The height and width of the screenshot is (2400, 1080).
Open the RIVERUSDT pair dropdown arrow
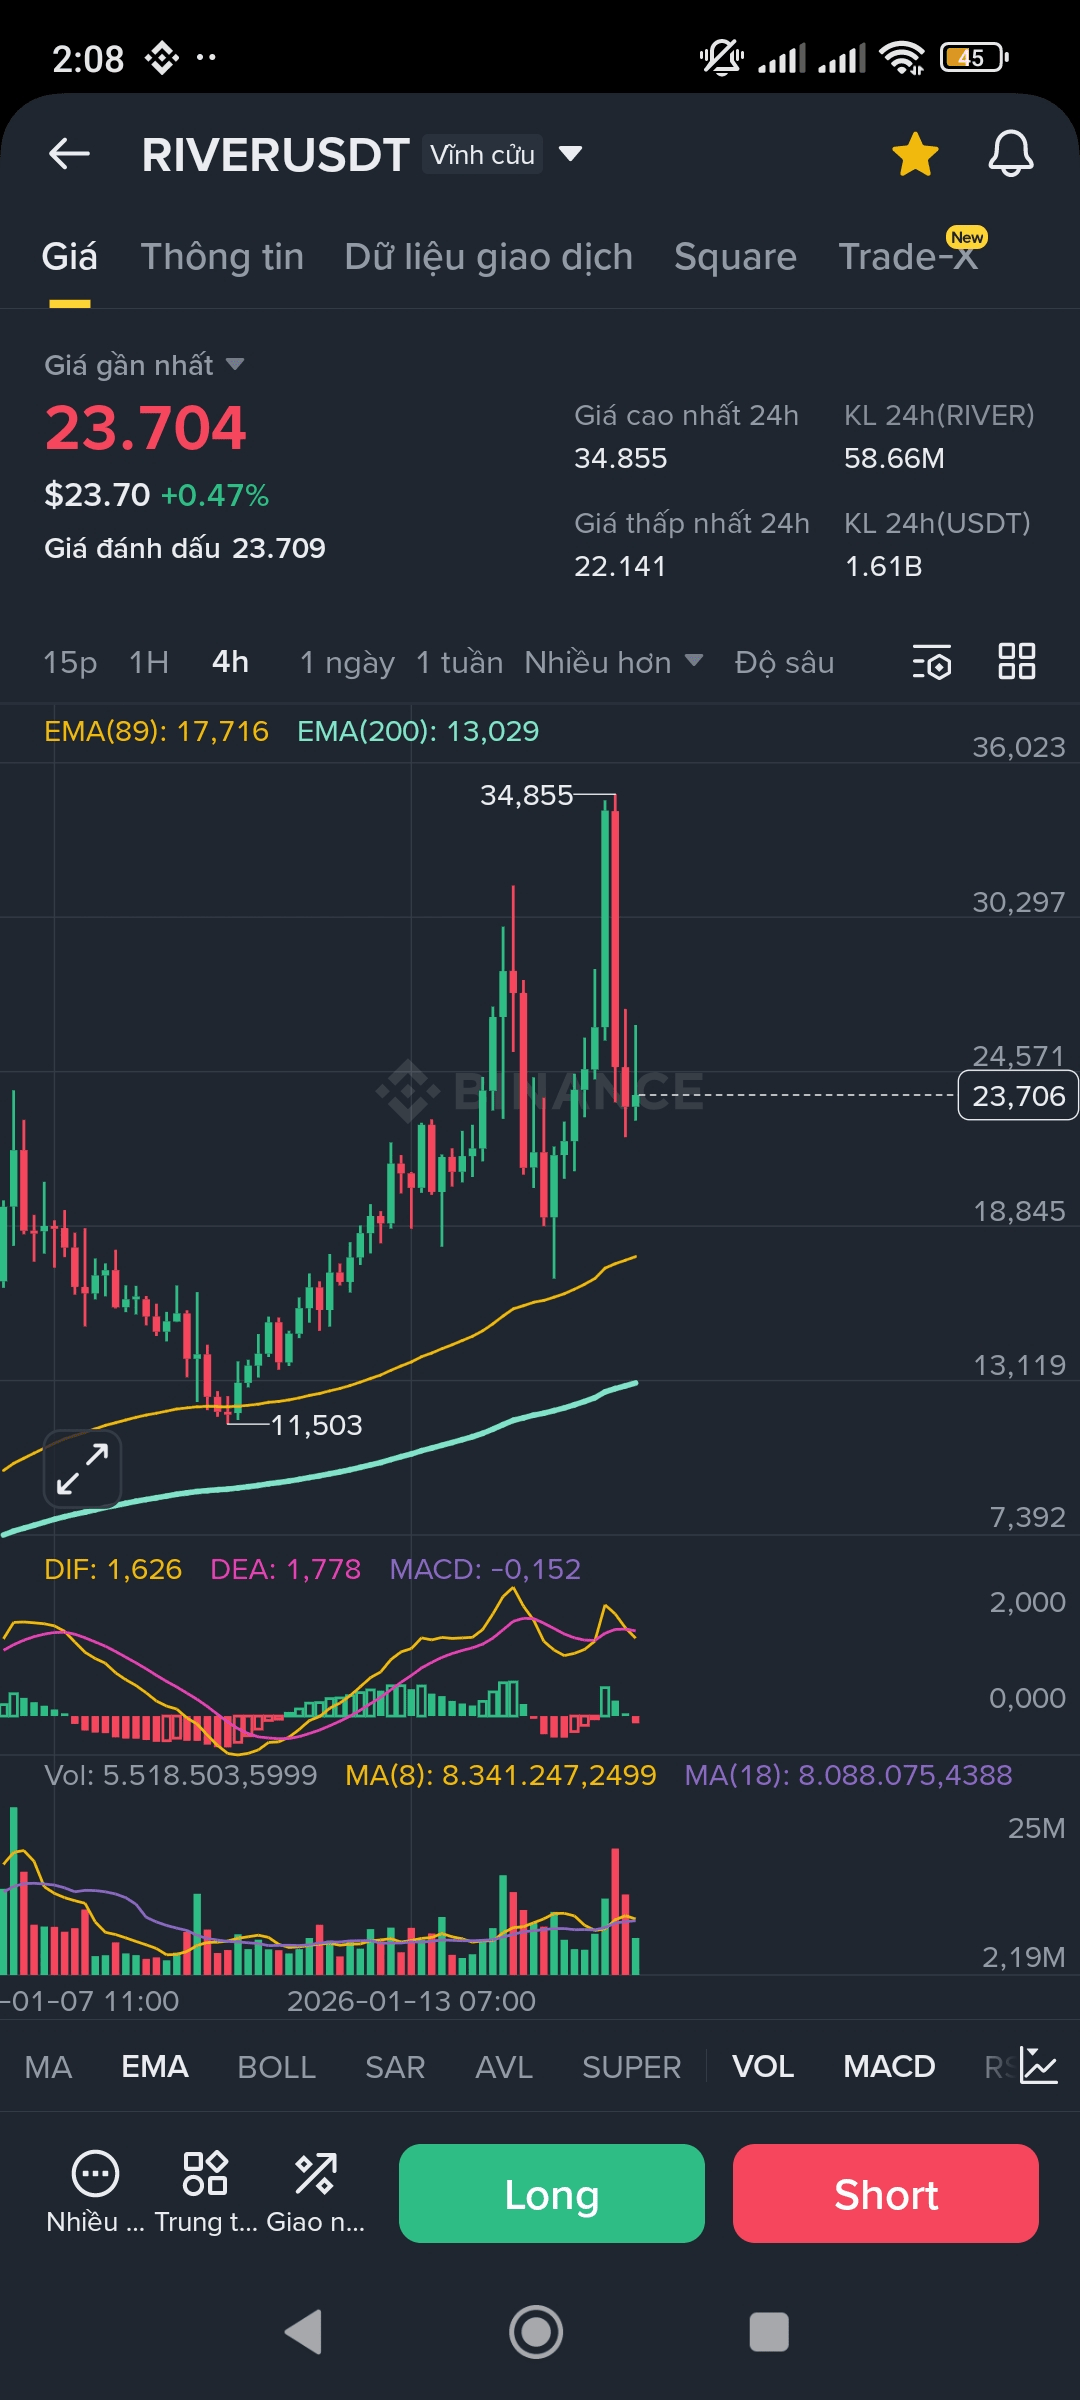tap(570, 154)
